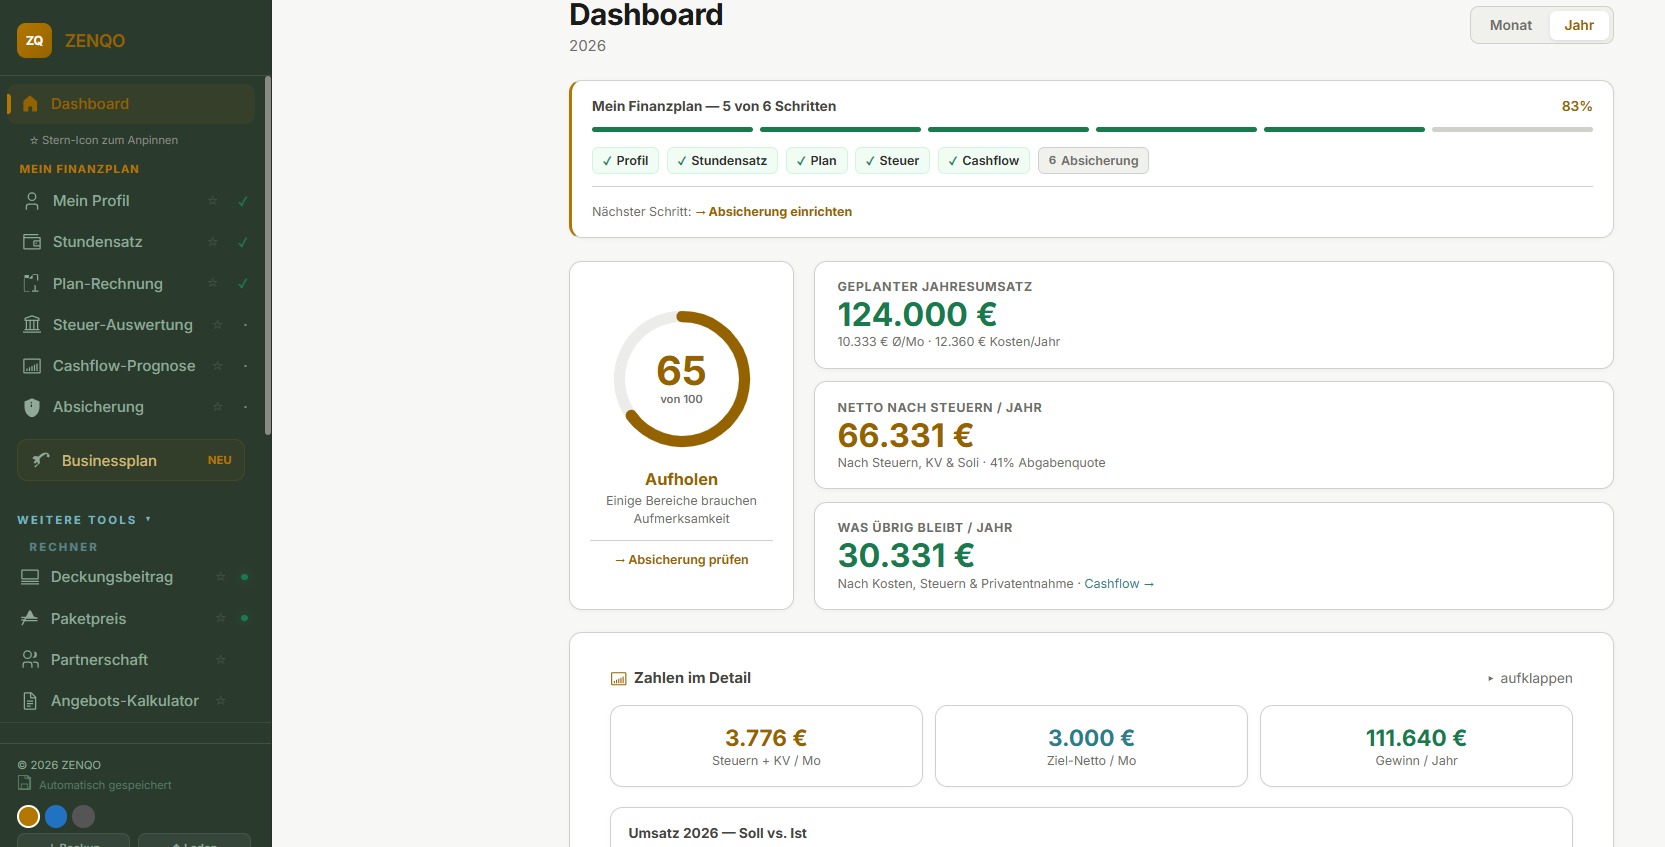Select the Stundensatz step chip in Finanzplan
The height and width of the screenshot is (847, 1665).
pos(722,161)
